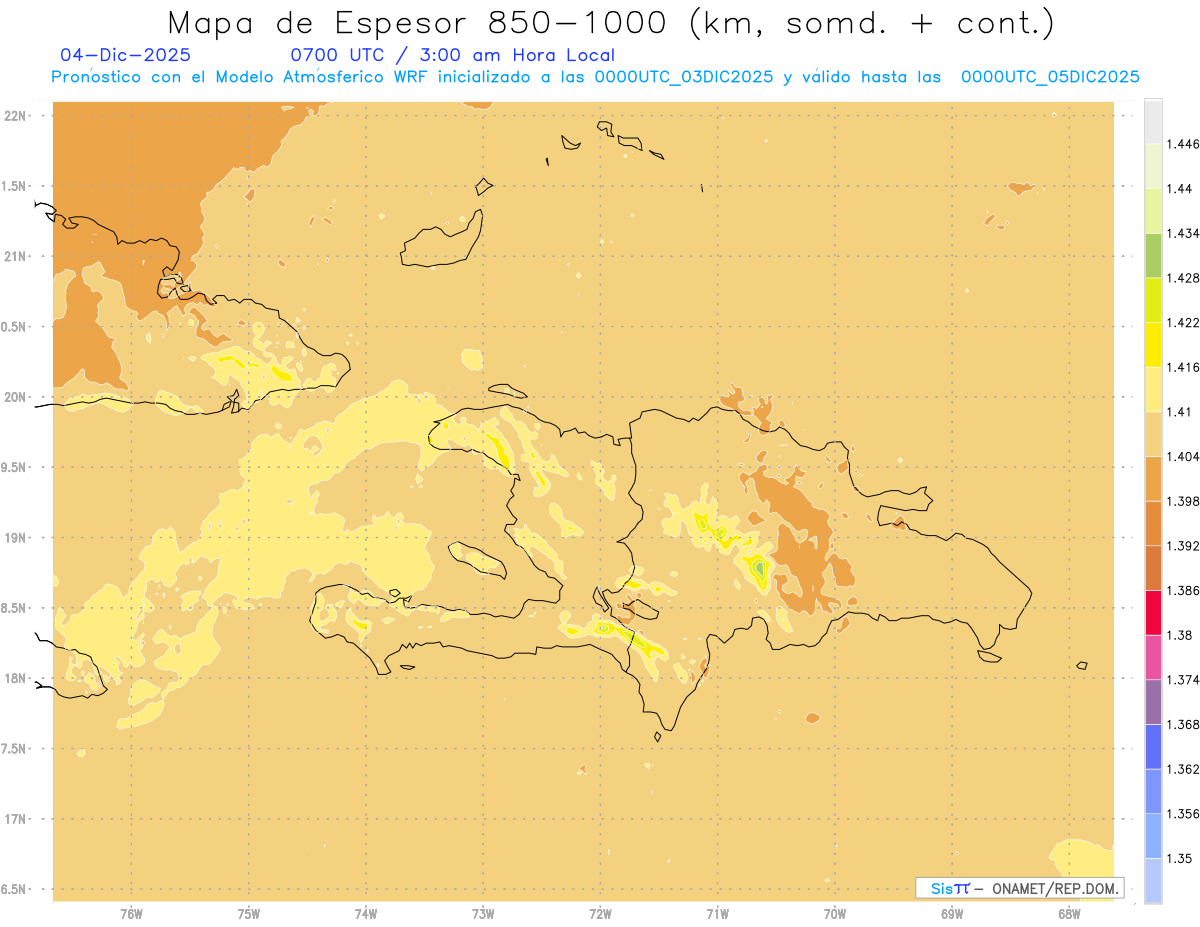1200x927 pixels.
Task: Select the red legend band 1.38–1.386
Action: (x=1153, y=613)
